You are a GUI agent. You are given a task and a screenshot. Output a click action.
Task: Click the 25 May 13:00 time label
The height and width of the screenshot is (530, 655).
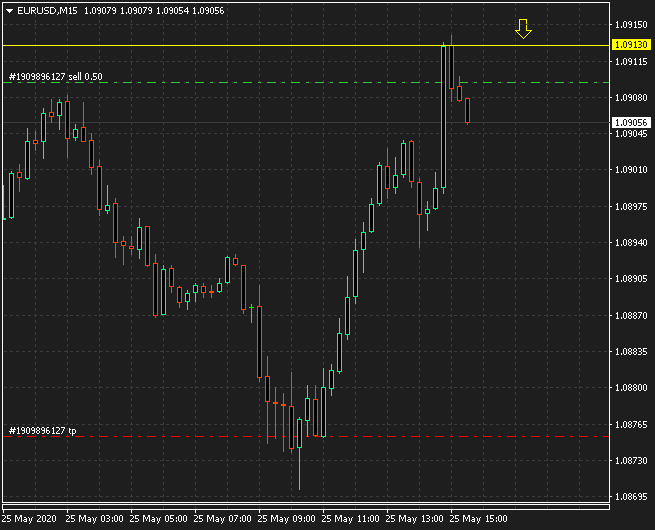coord(414,519)
